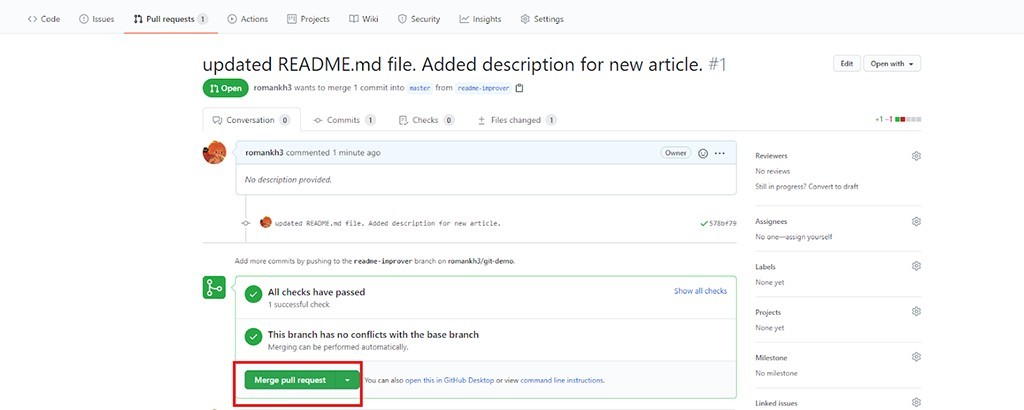Open commit hash 578bf79 link
Screen dimensions: 1024x410
(x=722, y=223)
